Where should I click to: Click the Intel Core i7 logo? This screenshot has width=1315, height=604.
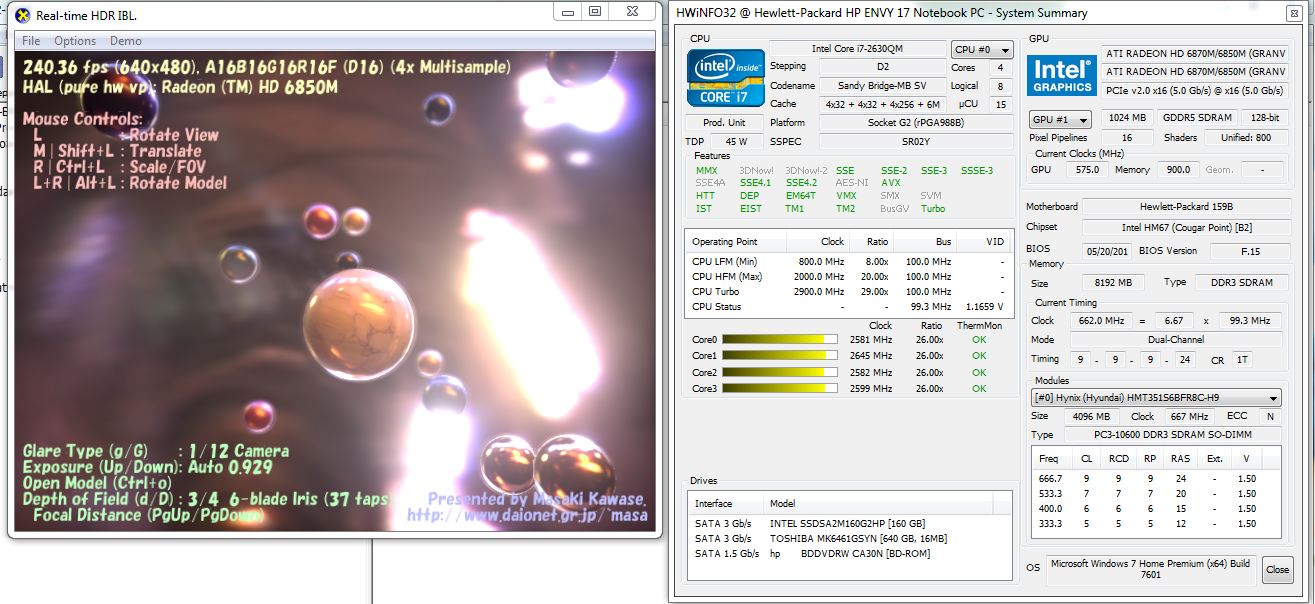pos(726,79)
